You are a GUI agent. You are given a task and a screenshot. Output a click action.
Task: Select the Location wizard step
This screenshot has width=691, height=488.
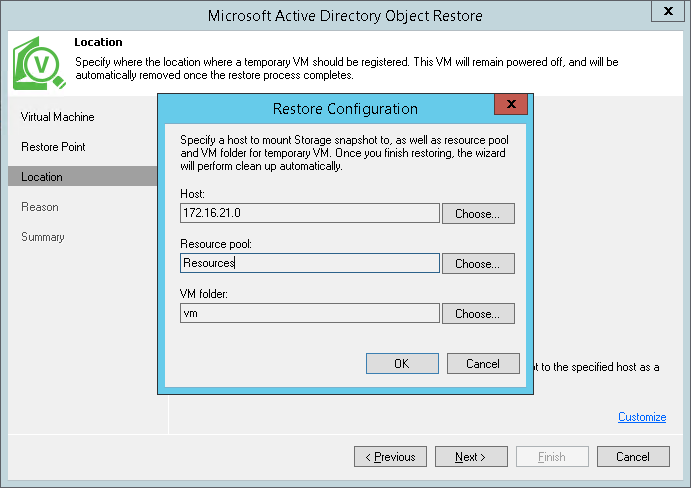tap(82, 176)
